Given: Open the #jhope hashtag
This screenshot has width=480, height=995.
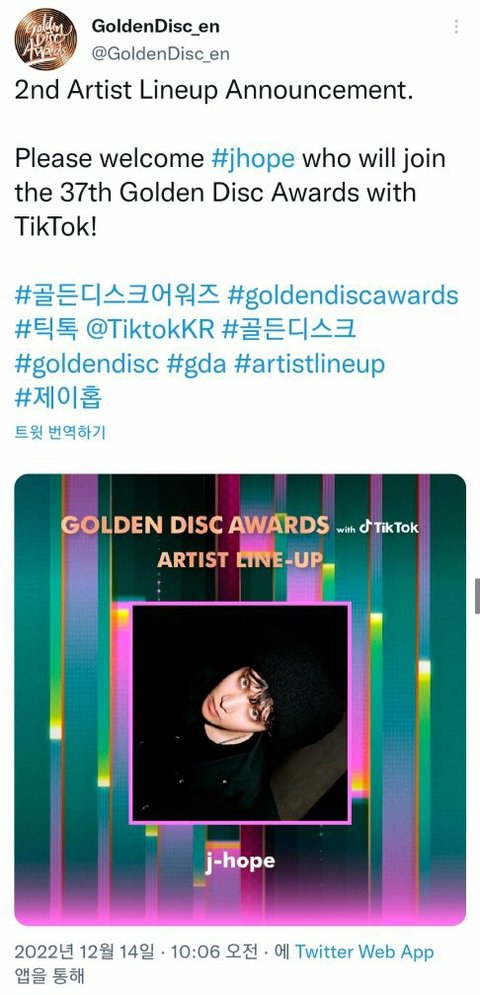Looking at the screenshot, I should pyautogui.click(x=253, y=159).
